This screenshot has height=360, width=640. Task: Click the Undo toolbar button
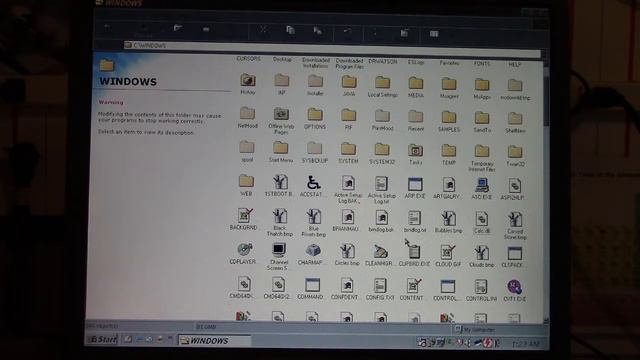[x=347, y=31]
